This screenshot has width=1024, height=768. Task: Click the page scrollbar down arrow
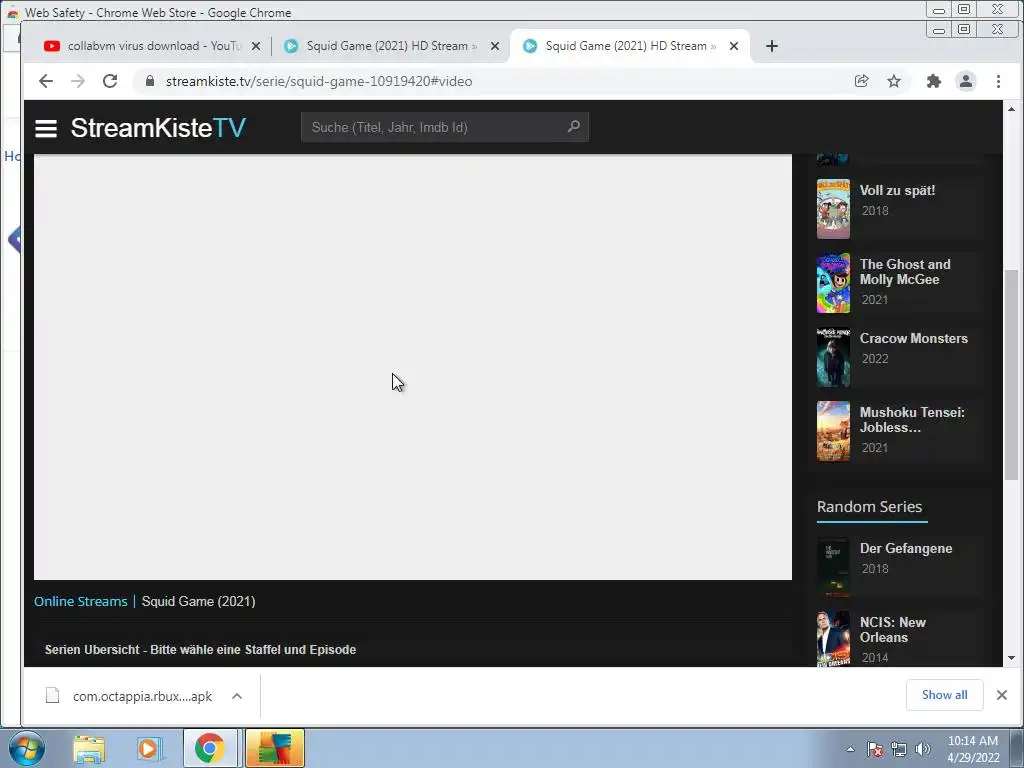(x=1012, y=658)
